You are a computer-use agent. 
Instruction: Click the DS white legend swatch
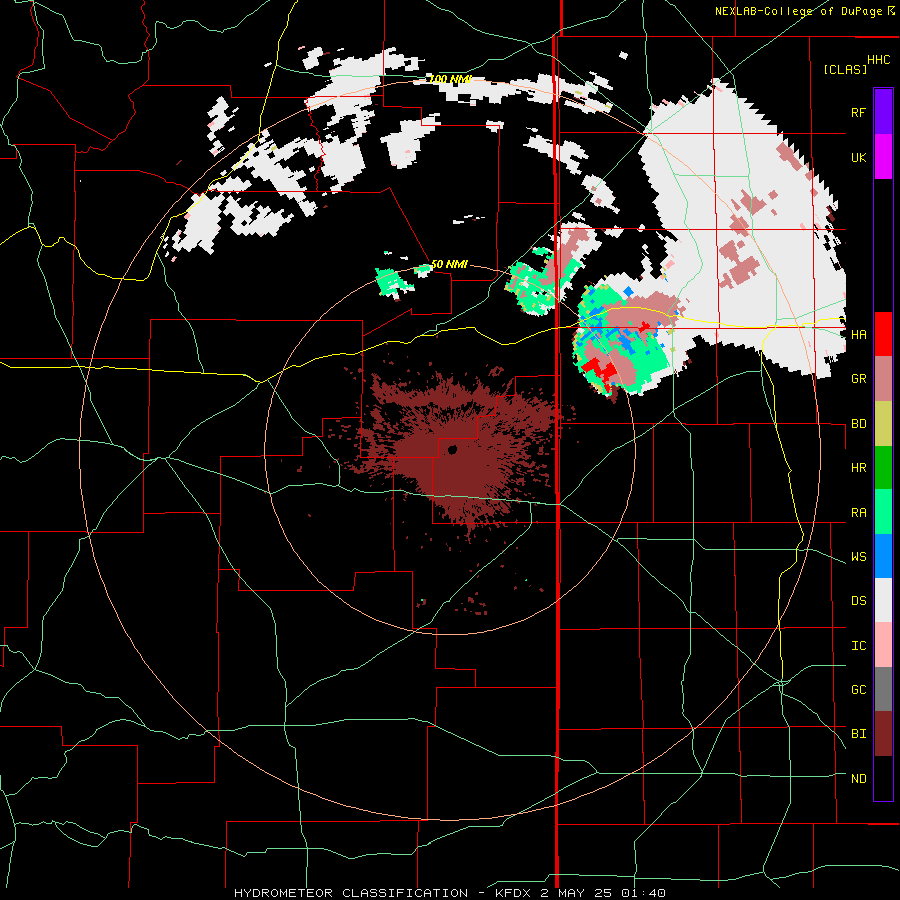(x=883, y=600)
